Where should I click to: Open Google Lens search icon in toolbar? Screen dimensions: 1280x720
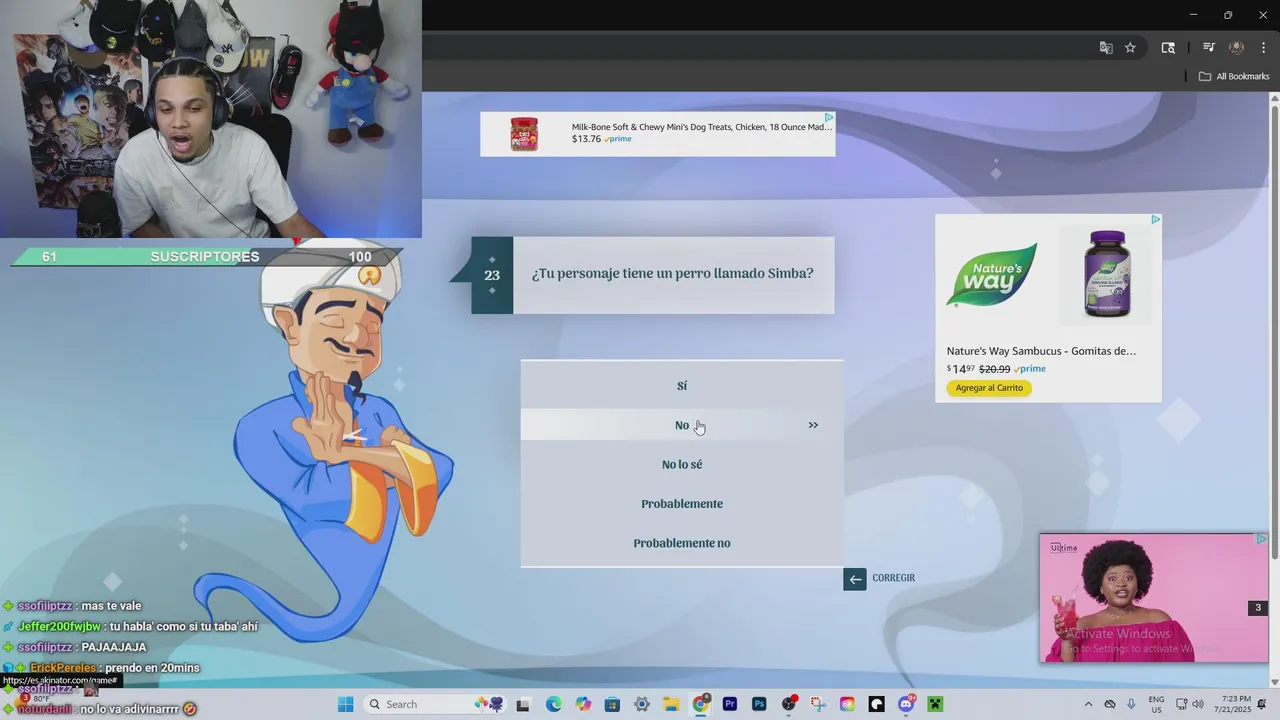[x=1167, y=47]
